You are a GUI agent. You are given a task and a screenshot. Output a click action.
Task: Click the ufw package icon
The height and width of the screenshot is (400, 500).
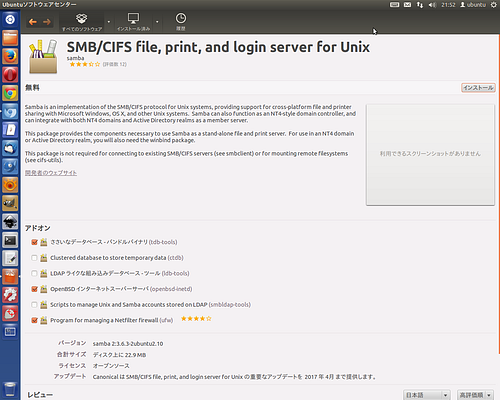(x=44, y=320)
